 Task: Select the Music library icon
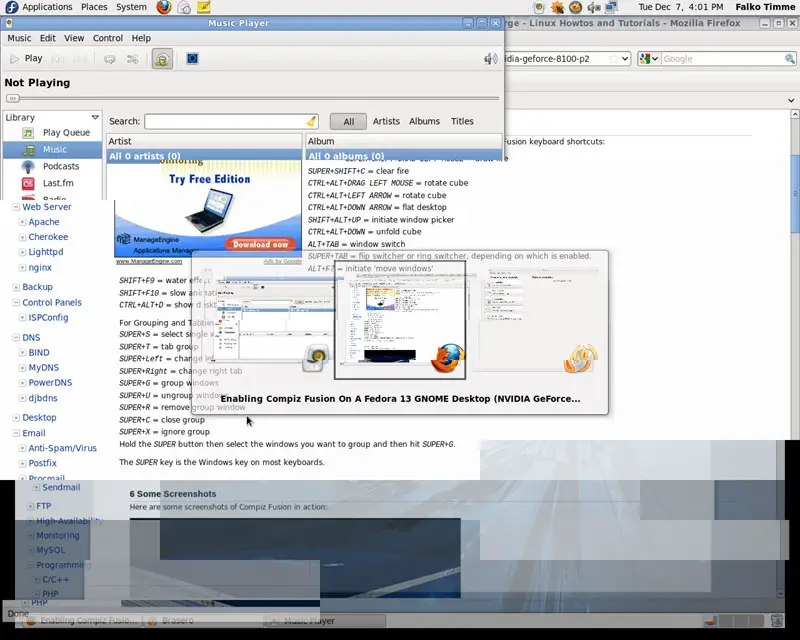tap(29, 150)
